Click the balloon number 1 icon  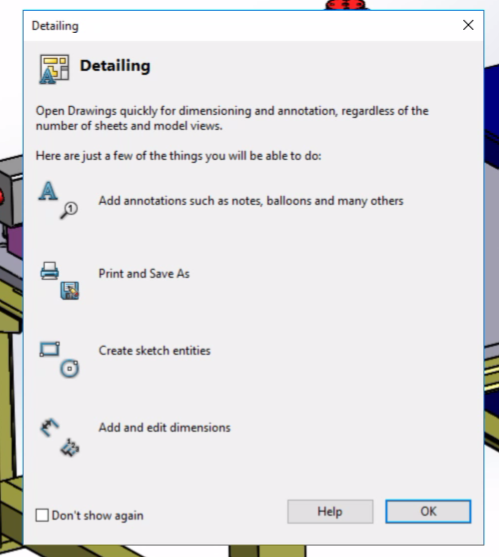coord(69,210)
